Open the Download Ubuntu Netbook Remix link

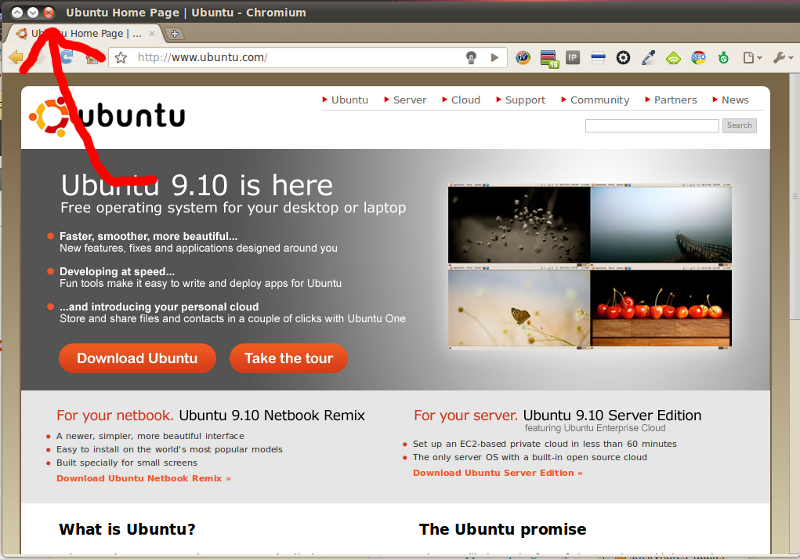coord(143,478)
